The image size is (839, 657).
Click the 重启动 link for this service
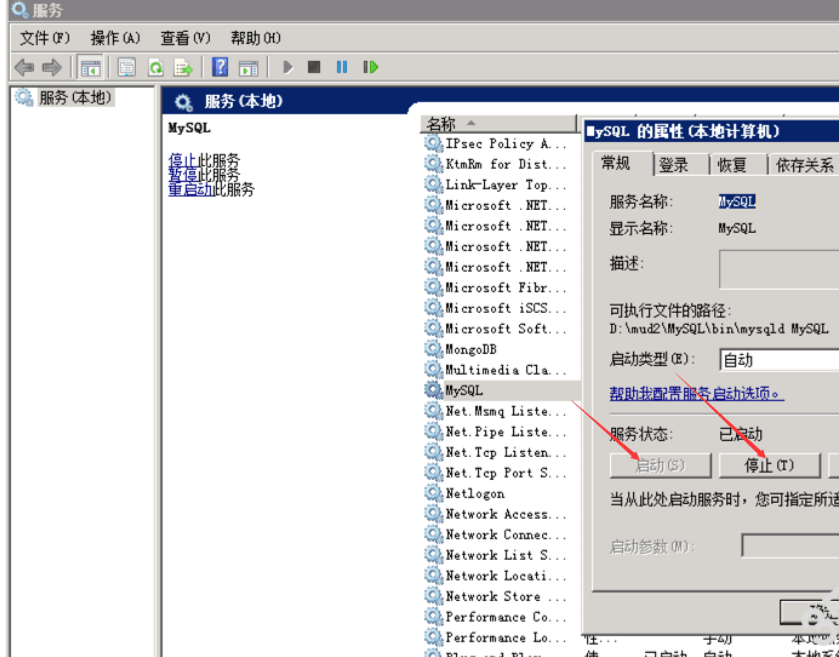tap(190, 189)
